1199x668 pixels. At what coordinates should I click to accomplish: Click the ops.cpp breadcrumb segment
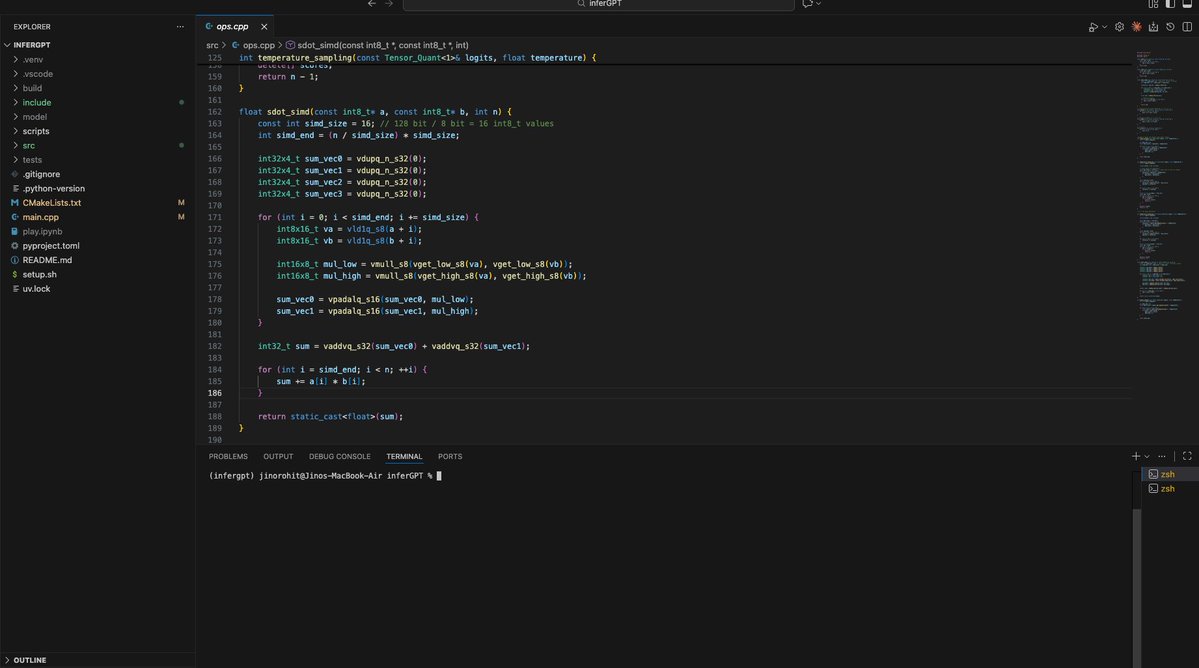[258, 45]
